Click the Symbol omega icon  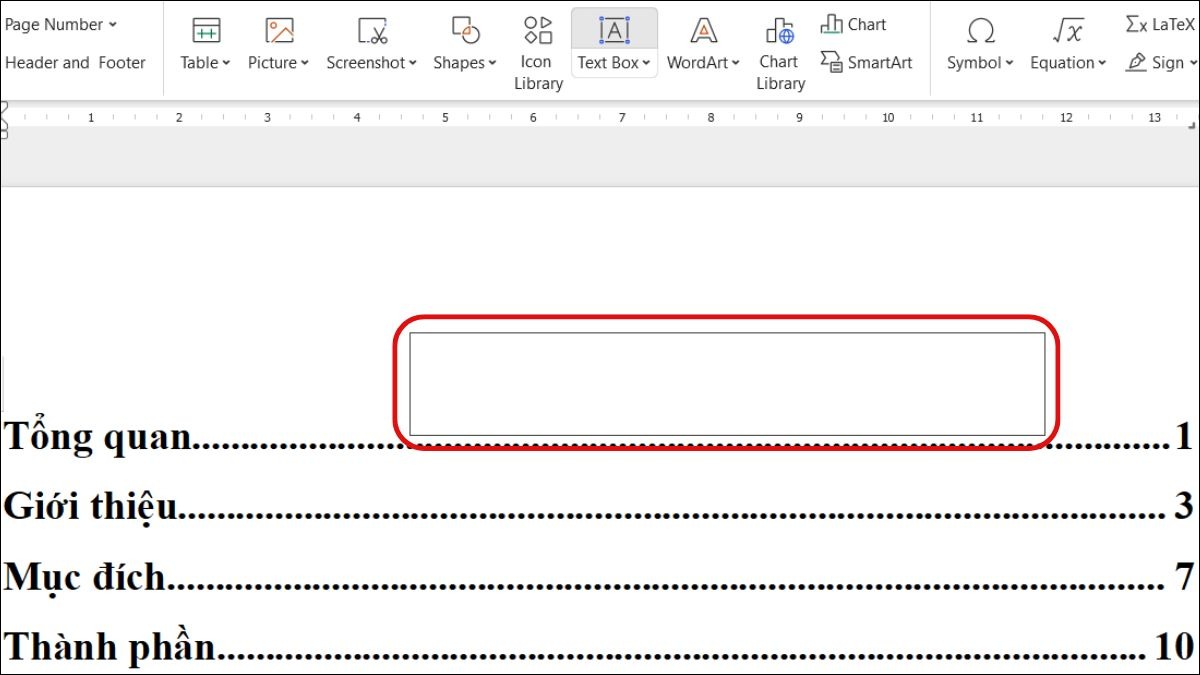(x=981, y=30)
